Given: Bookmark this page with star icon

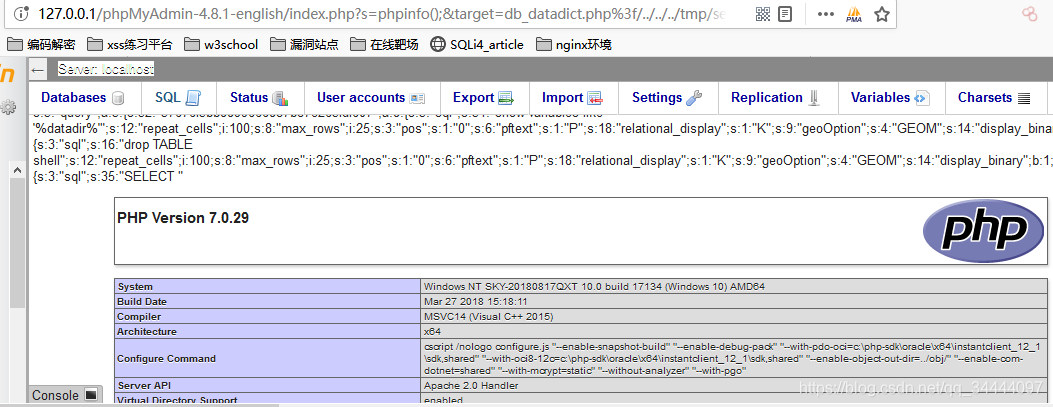Looking at the screenshot, I should (882, 14).
